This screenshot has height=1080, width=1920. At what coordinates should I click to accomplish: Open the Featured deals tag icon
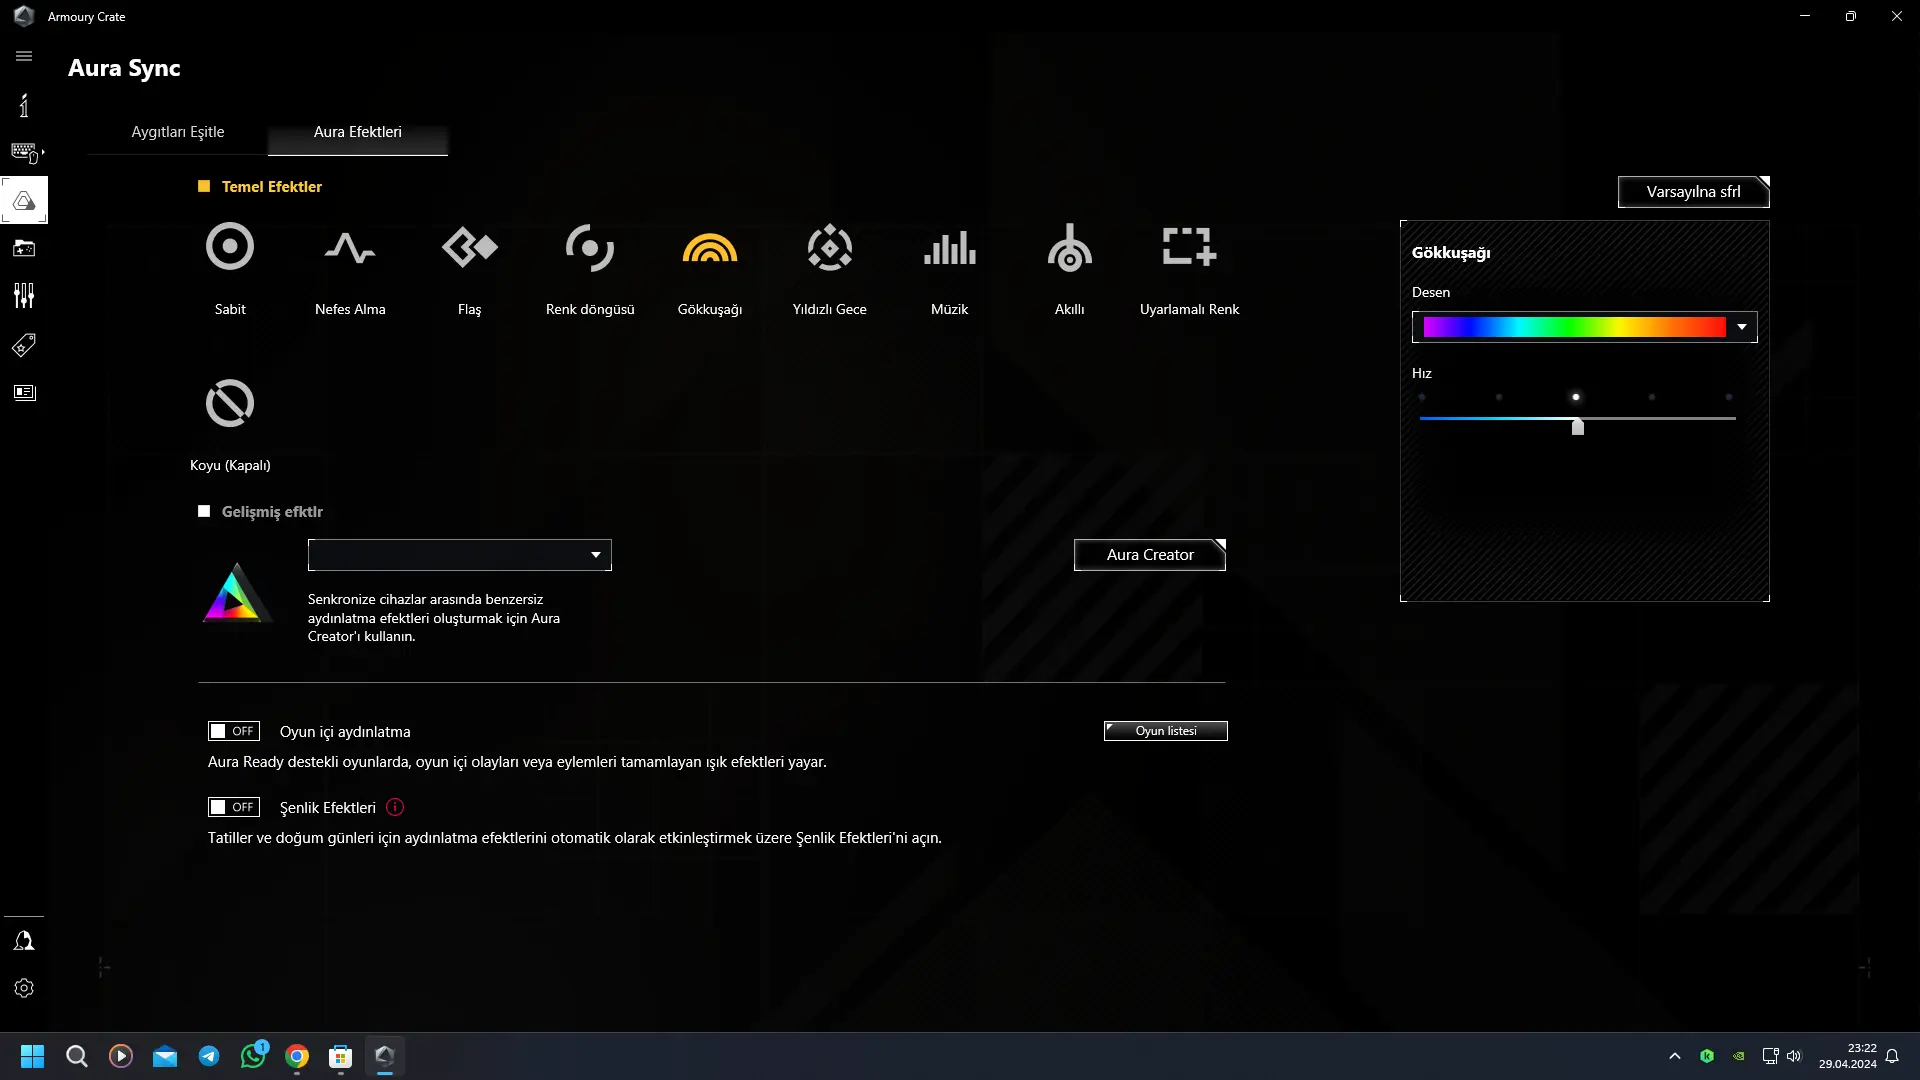[24, 345]
